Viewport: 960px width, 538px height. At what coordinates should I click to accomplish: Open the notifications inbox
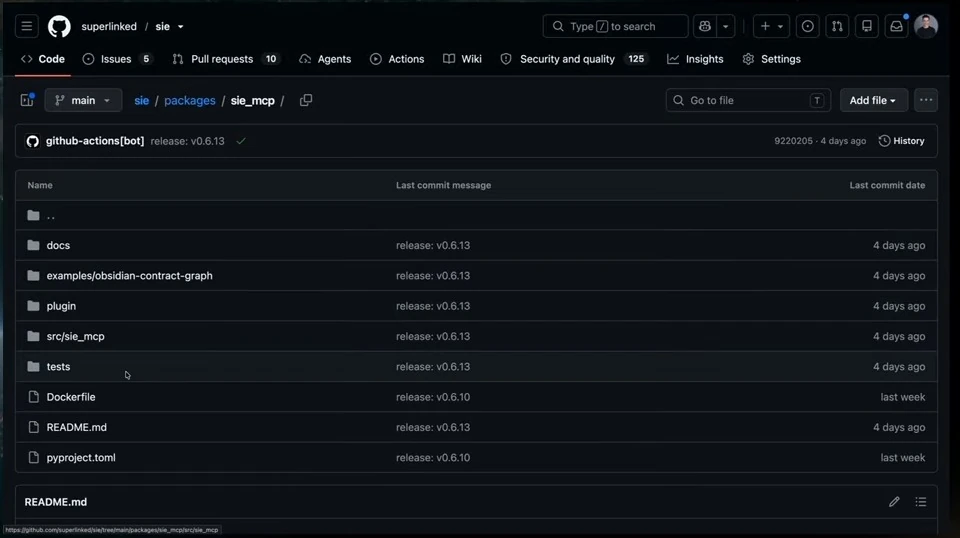896,26
